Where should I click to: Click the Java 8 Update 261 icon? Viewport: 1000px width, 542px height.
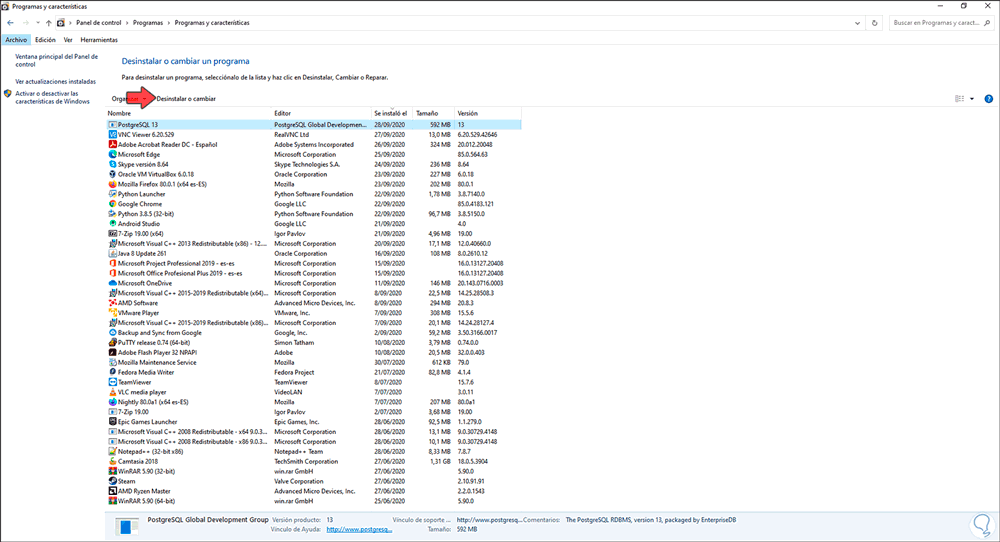point(113,254)
